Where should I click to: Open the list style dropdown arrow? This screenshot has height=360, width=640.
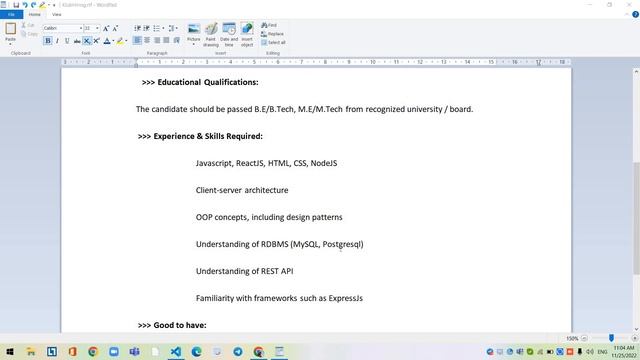[x=163, y=28]
